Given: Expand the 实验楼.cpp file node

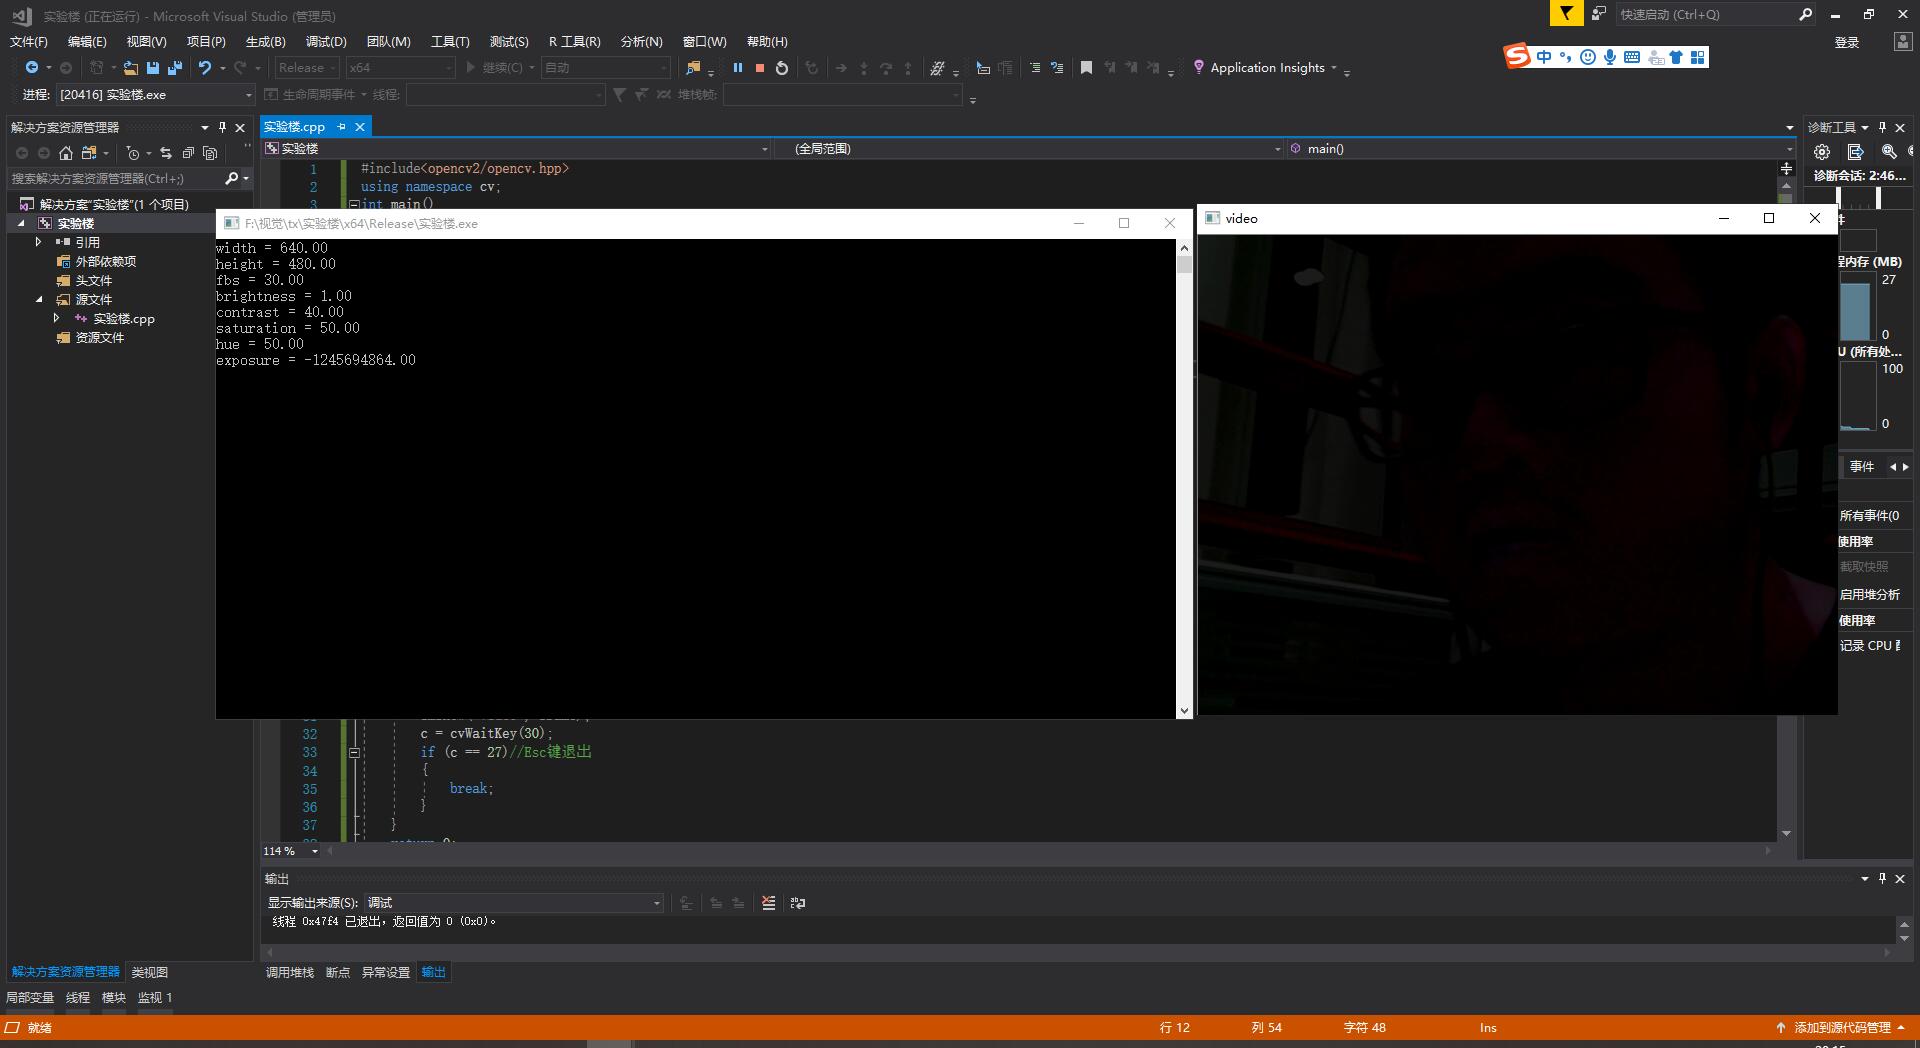Looking at the screenshot, I should coord(57,318).
